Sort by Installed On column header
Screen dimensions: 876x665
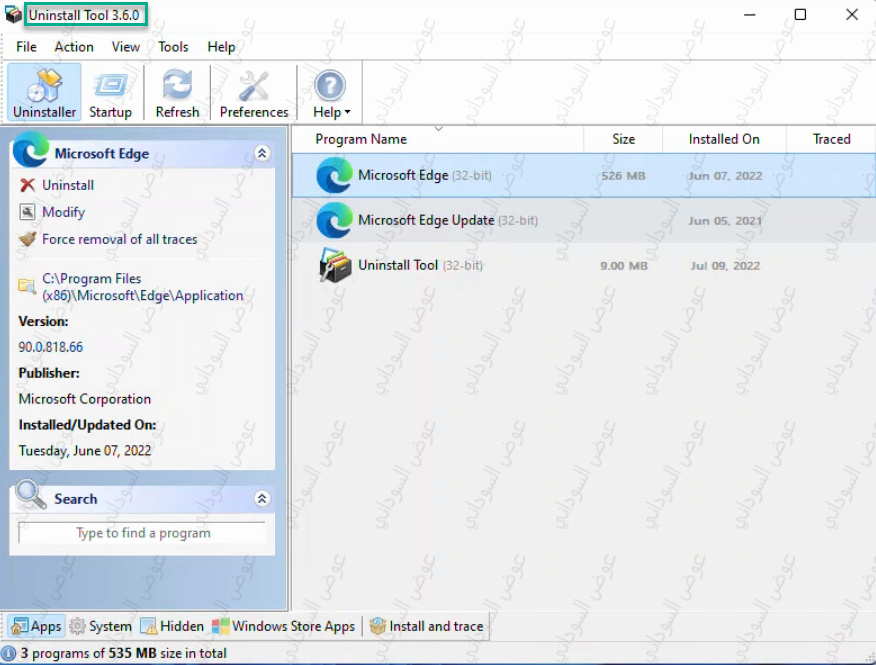[724, 139]
